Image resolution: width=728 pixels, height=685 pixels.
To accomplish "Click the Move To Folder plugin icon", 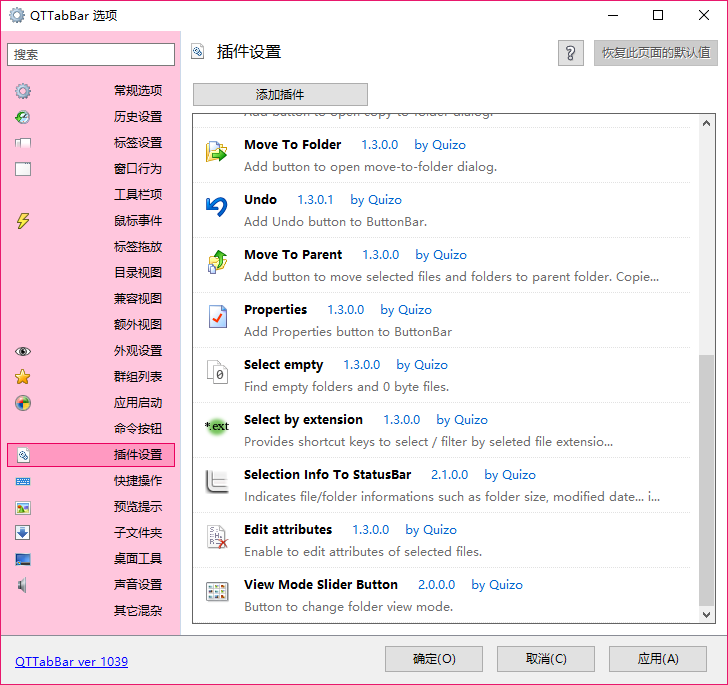I will point(216,152).
